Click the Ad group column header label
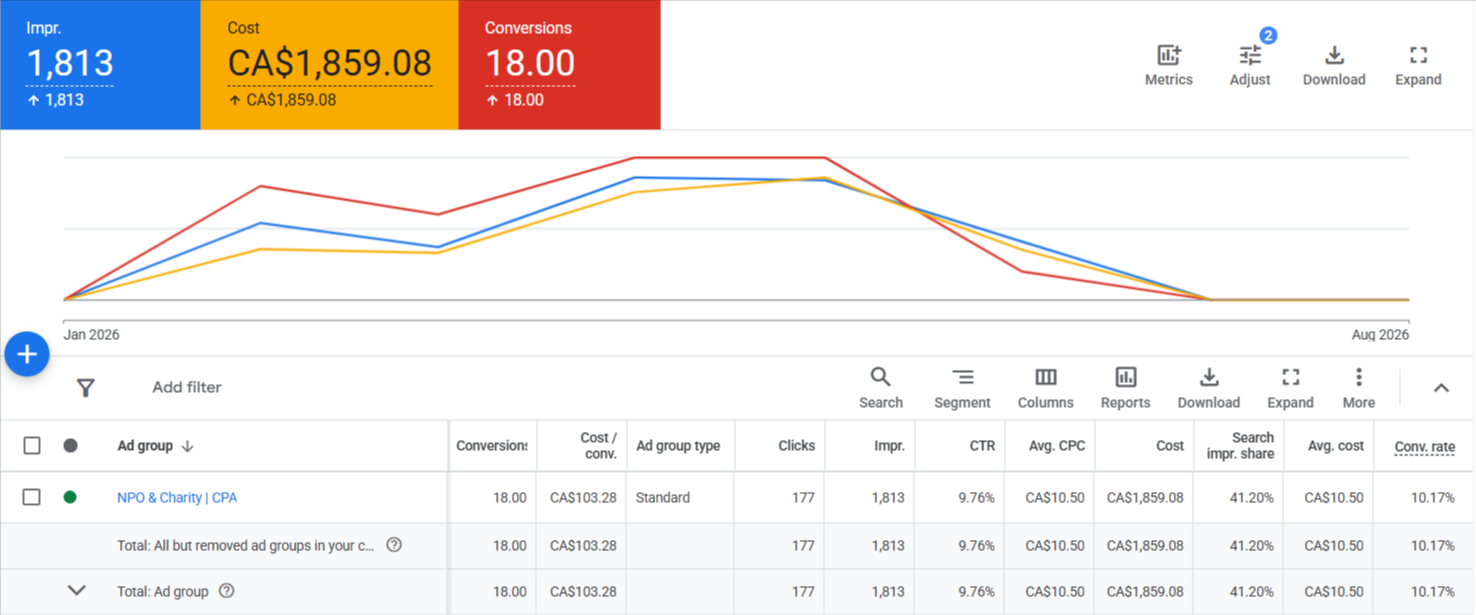Viewport: 1476px width, 615px height. tap(145, 446)
